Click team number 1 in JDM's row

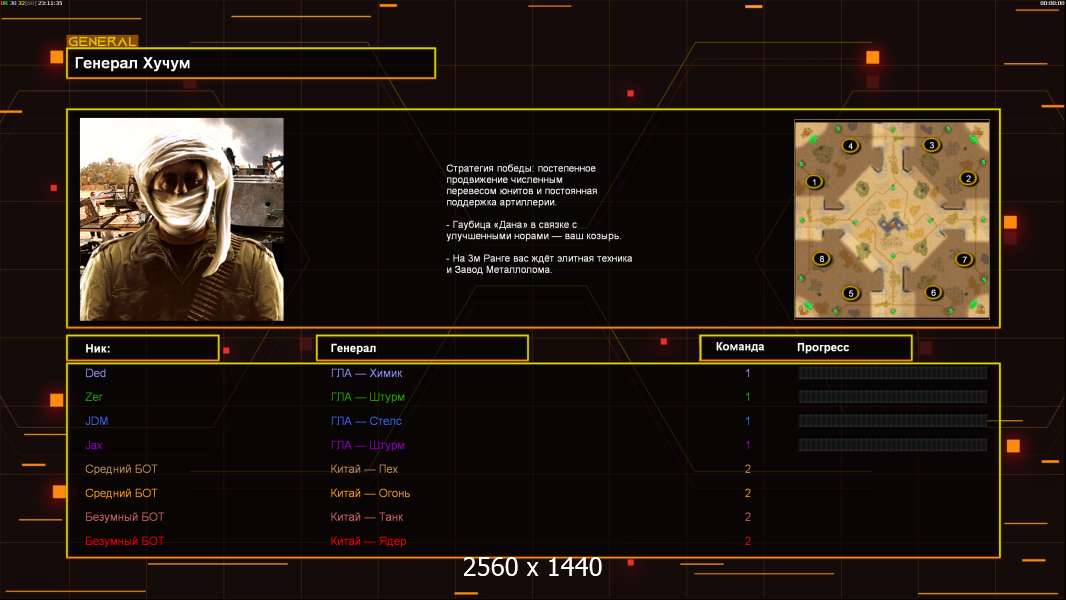click(x=748, y=421)
